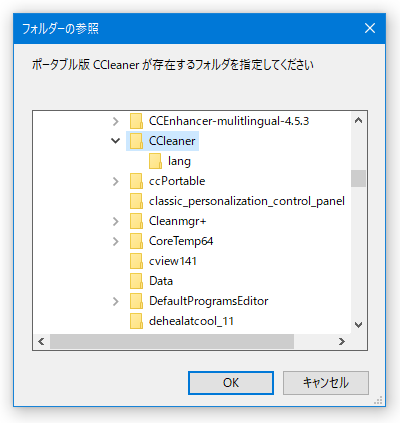Click the CCleaner folder icon
The image size is (400, 423).
[x=136, y=141]
